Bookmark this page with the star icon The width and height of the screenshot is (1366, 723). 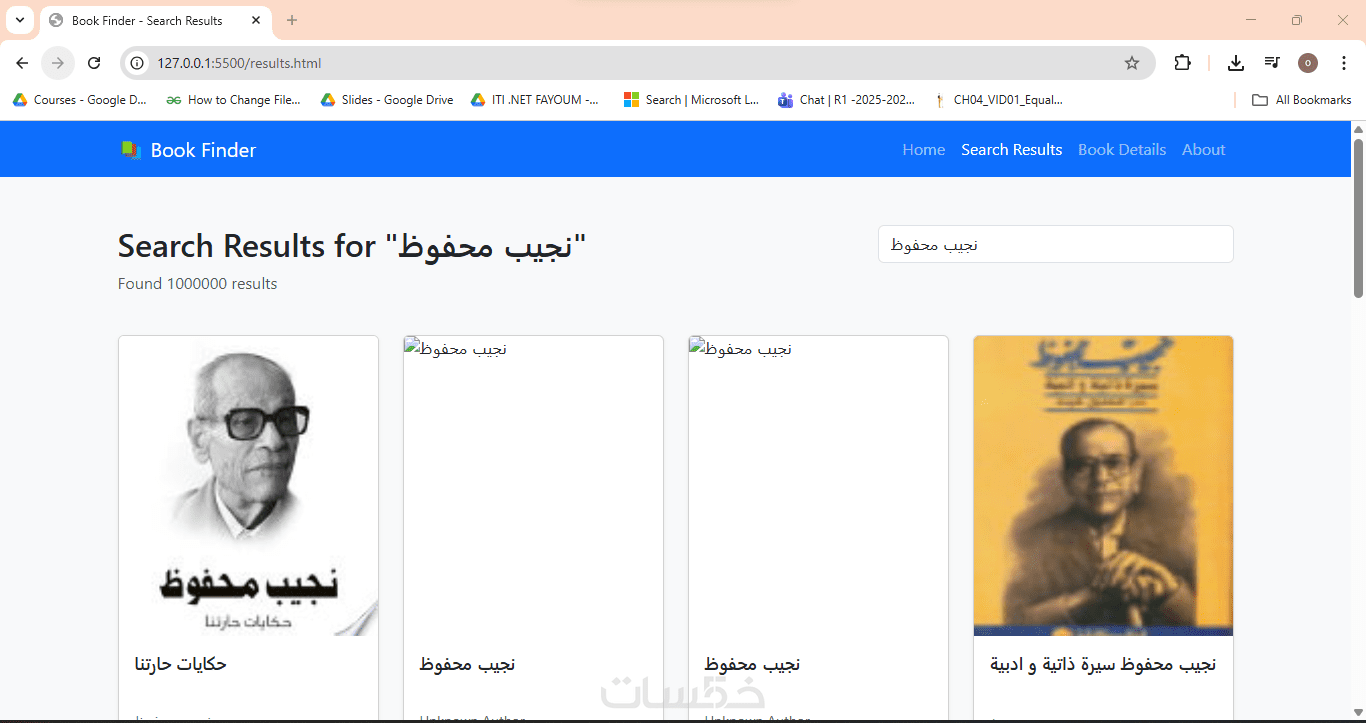coord(1132,63)
